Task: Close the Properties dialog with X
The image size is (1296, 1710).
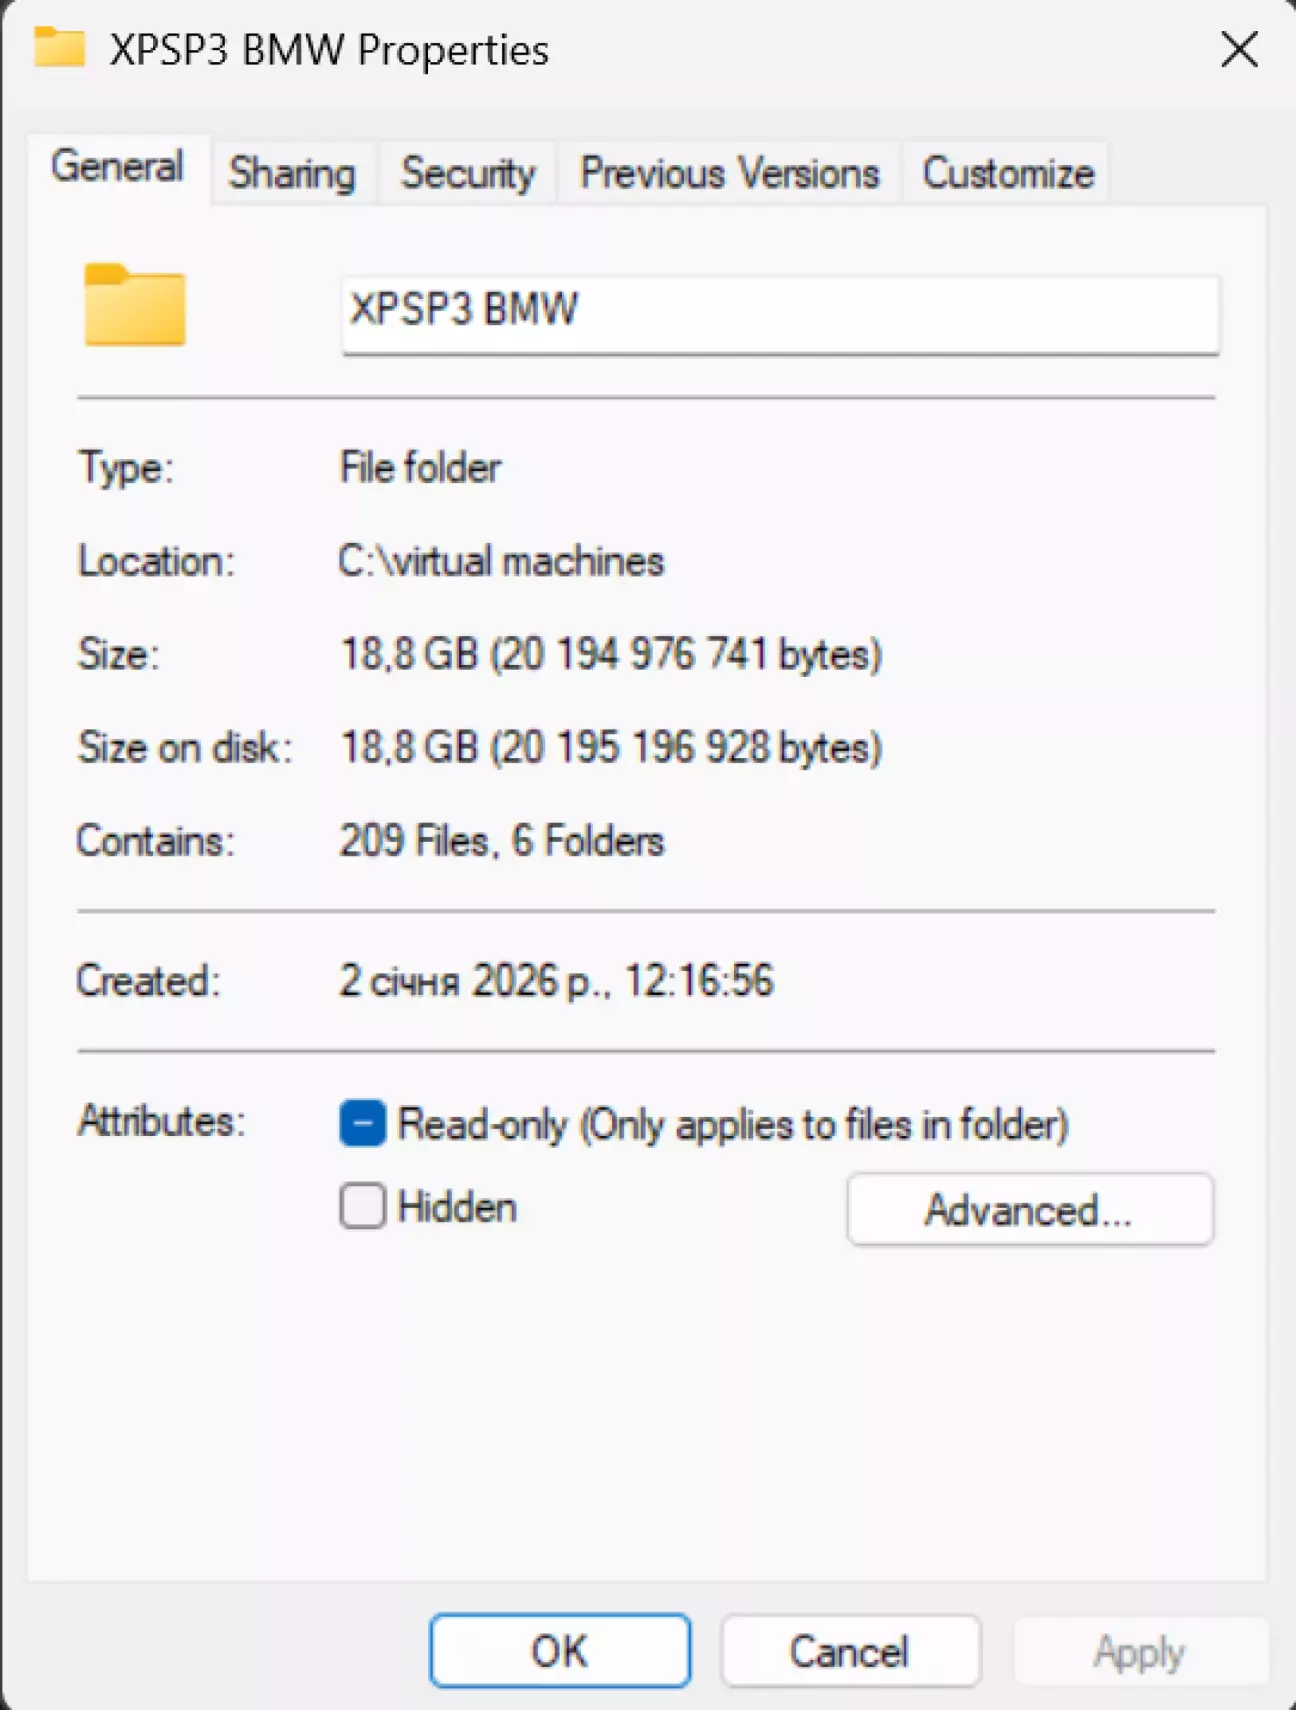Action: 1239,49
